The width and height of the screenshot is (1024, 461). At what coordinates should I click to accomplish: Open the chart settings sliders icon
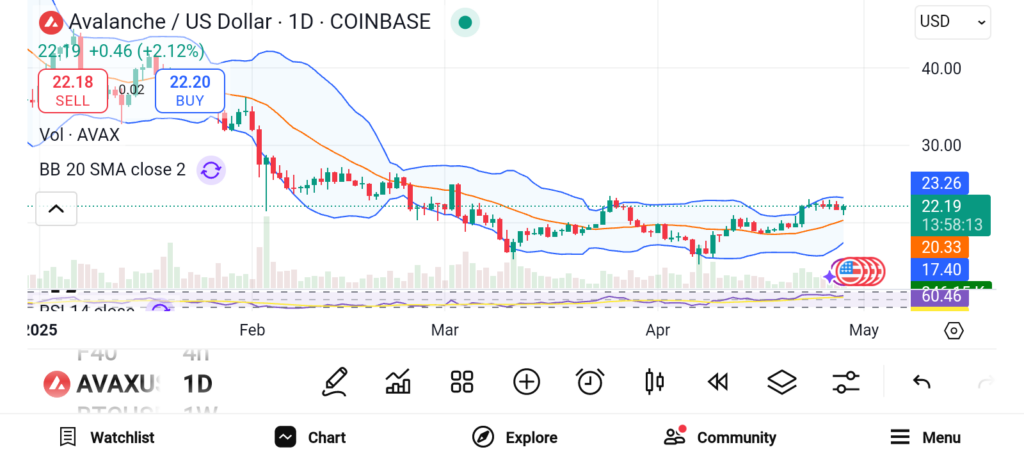(846, 381)
